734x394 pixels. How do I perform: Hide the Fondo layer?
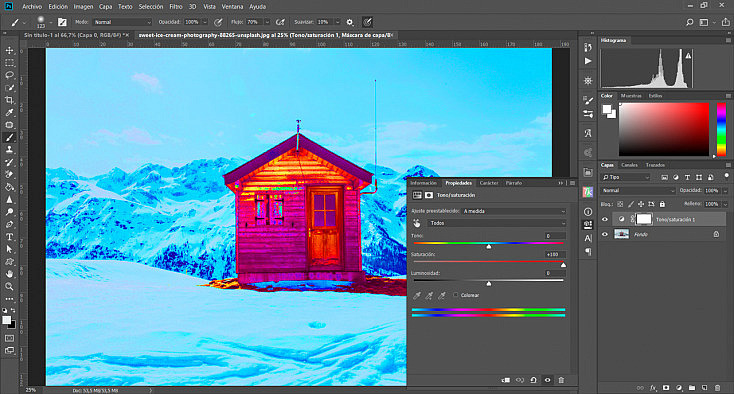pos(605,234)
